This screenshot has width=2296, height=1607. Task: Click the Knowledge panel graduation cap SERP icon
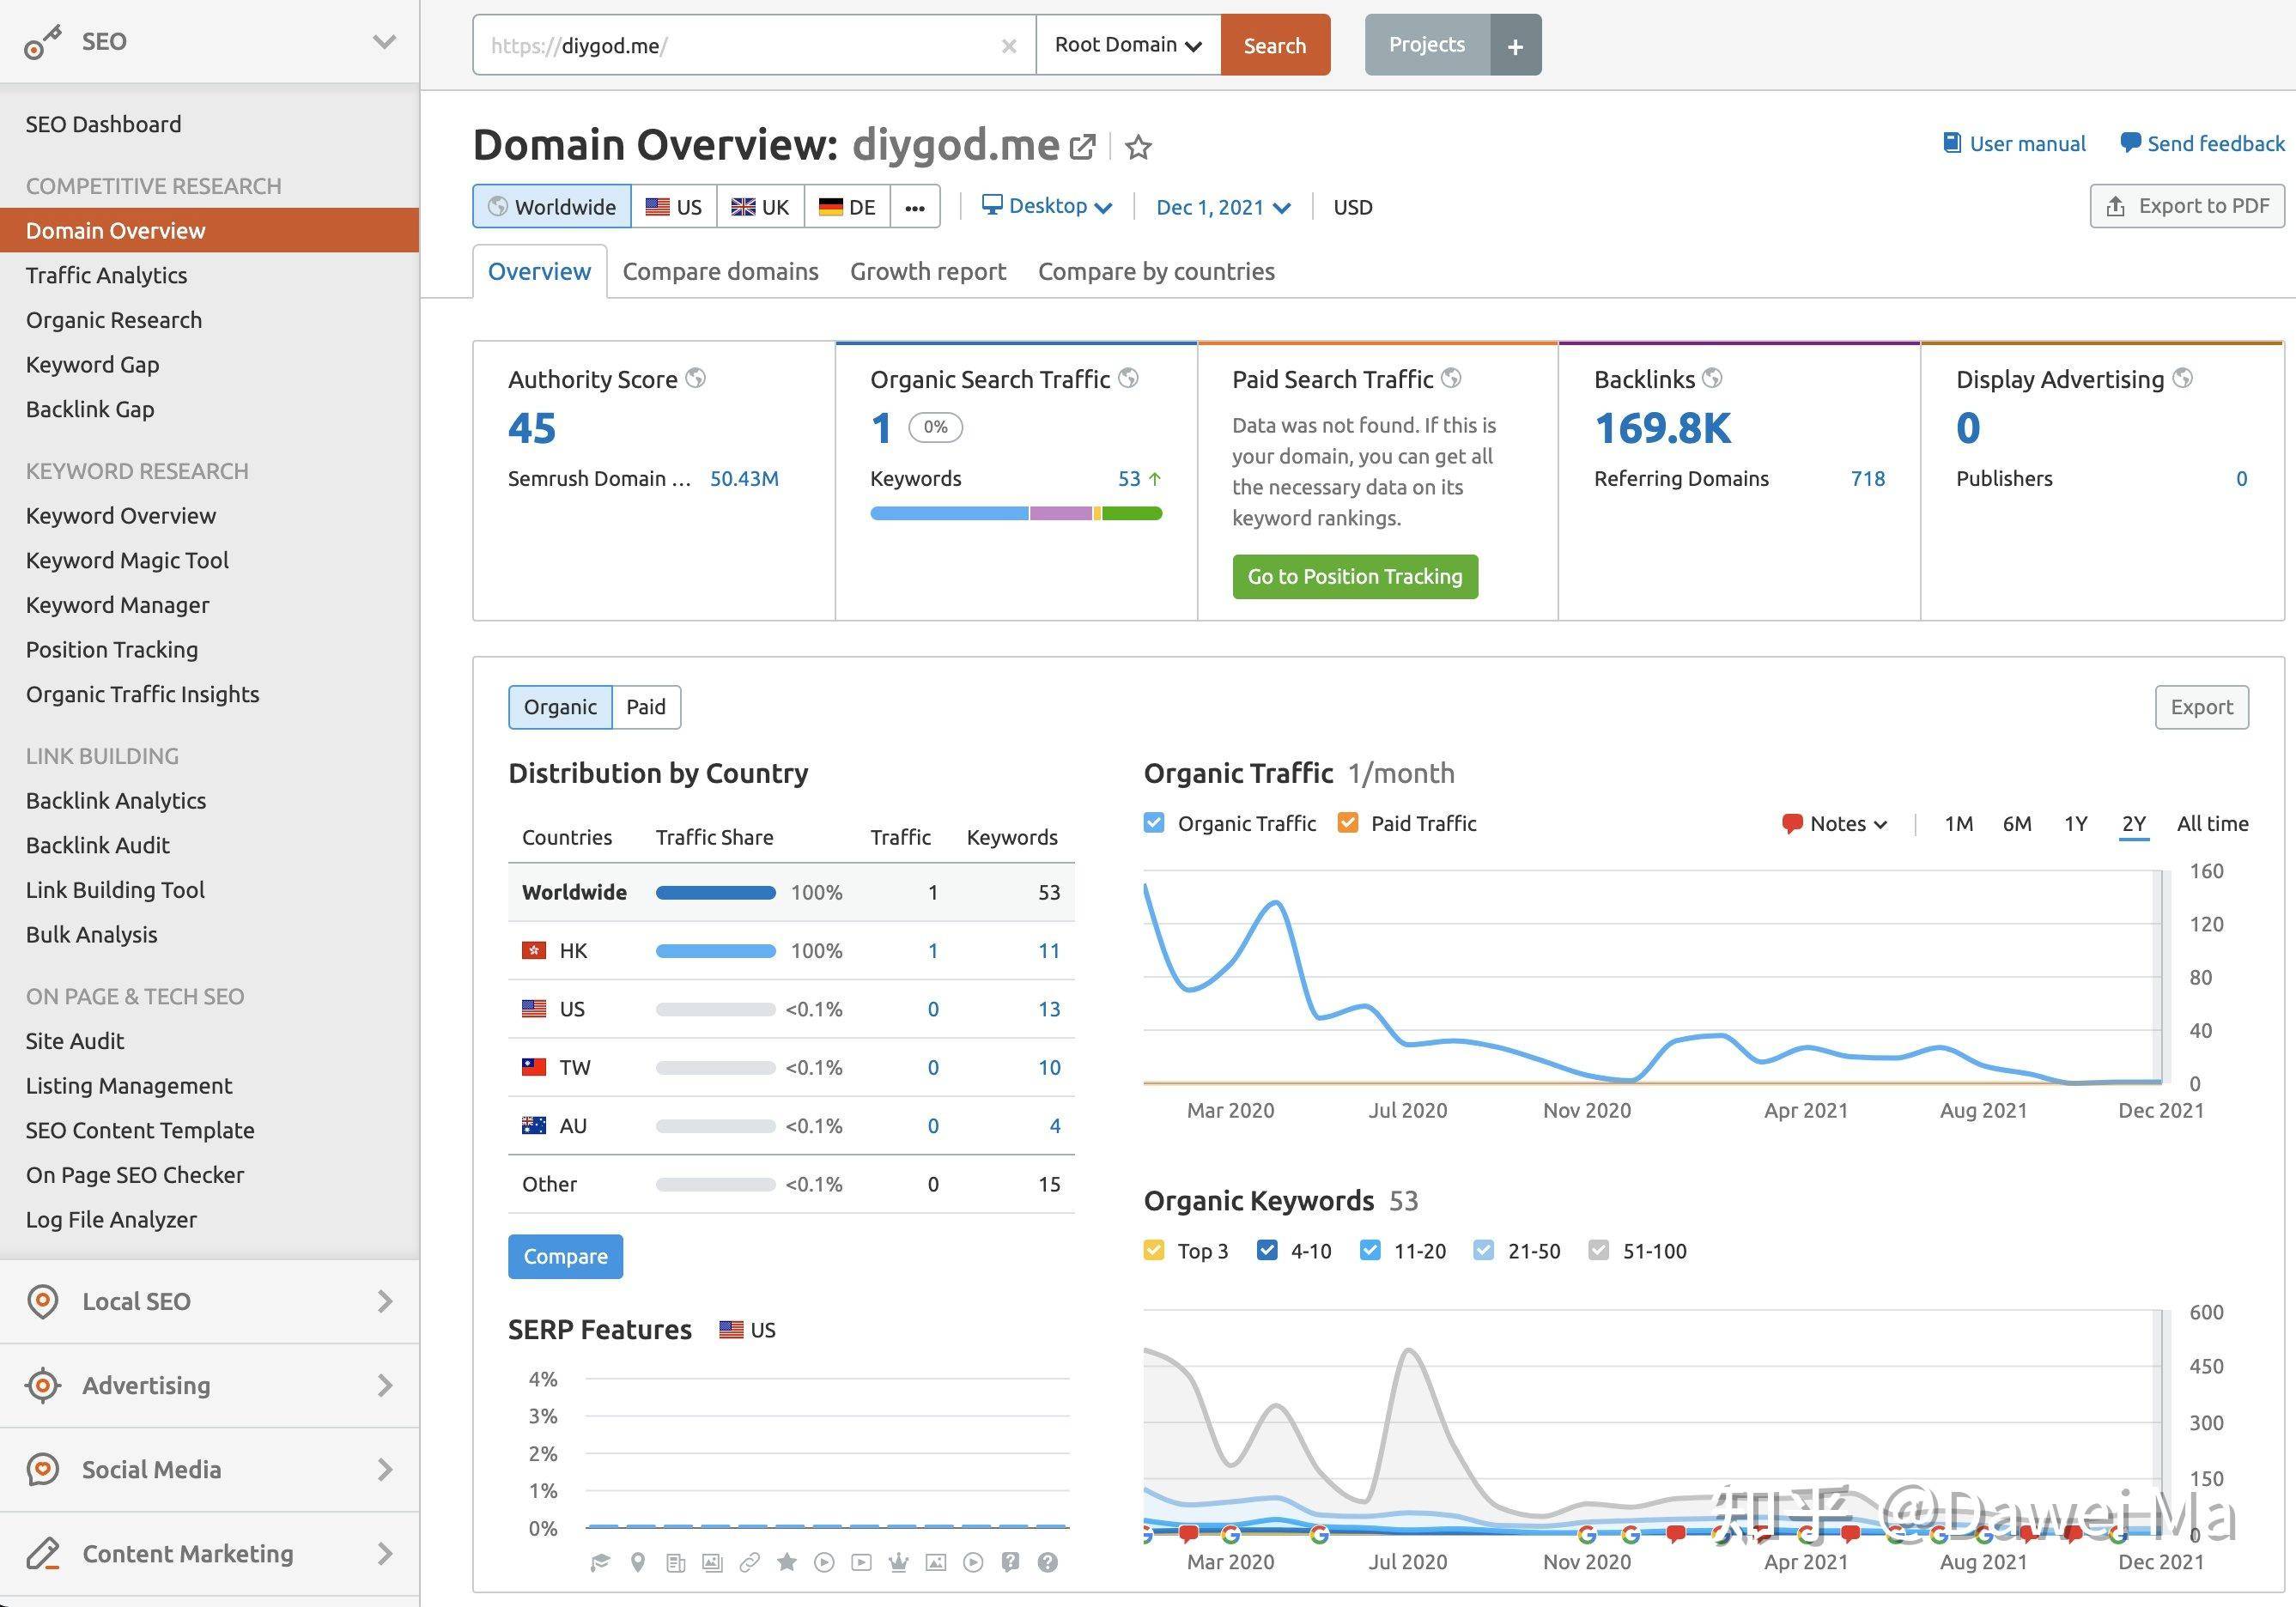600,1562
